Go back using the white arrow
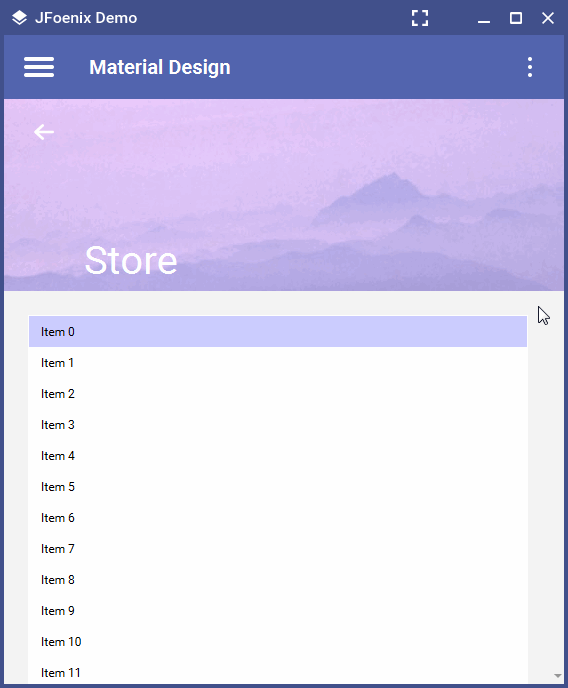This screenshot has width=568, height=688. pyautogui.click(x=44, y=132)
